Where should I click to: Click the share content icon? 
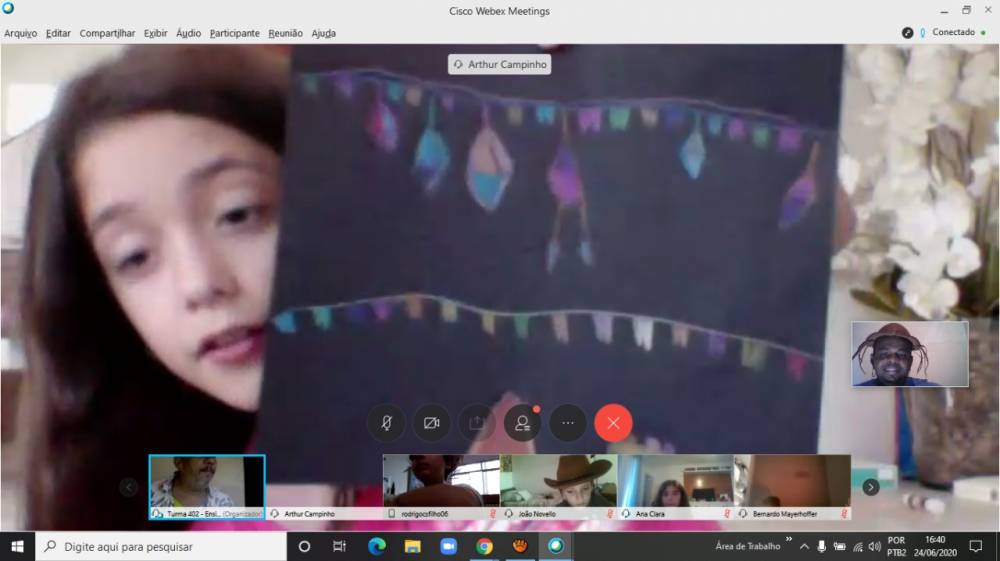(x=477, y=423)
